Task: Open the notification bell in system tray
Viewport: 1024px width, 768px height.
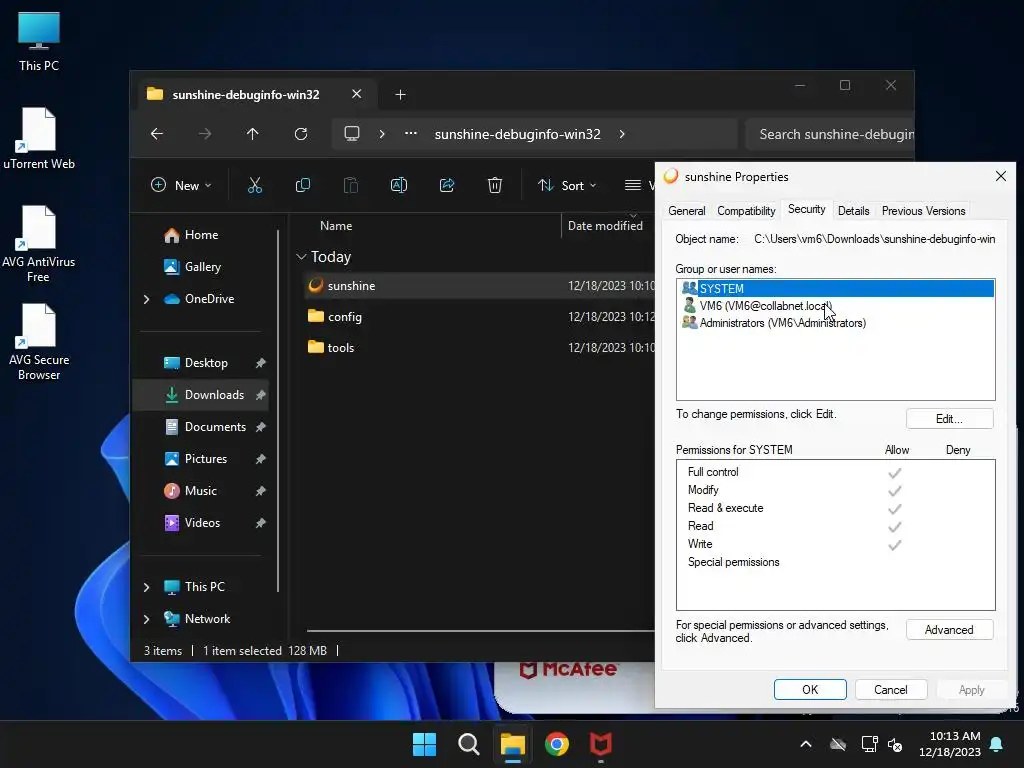Action: point(997,744)
